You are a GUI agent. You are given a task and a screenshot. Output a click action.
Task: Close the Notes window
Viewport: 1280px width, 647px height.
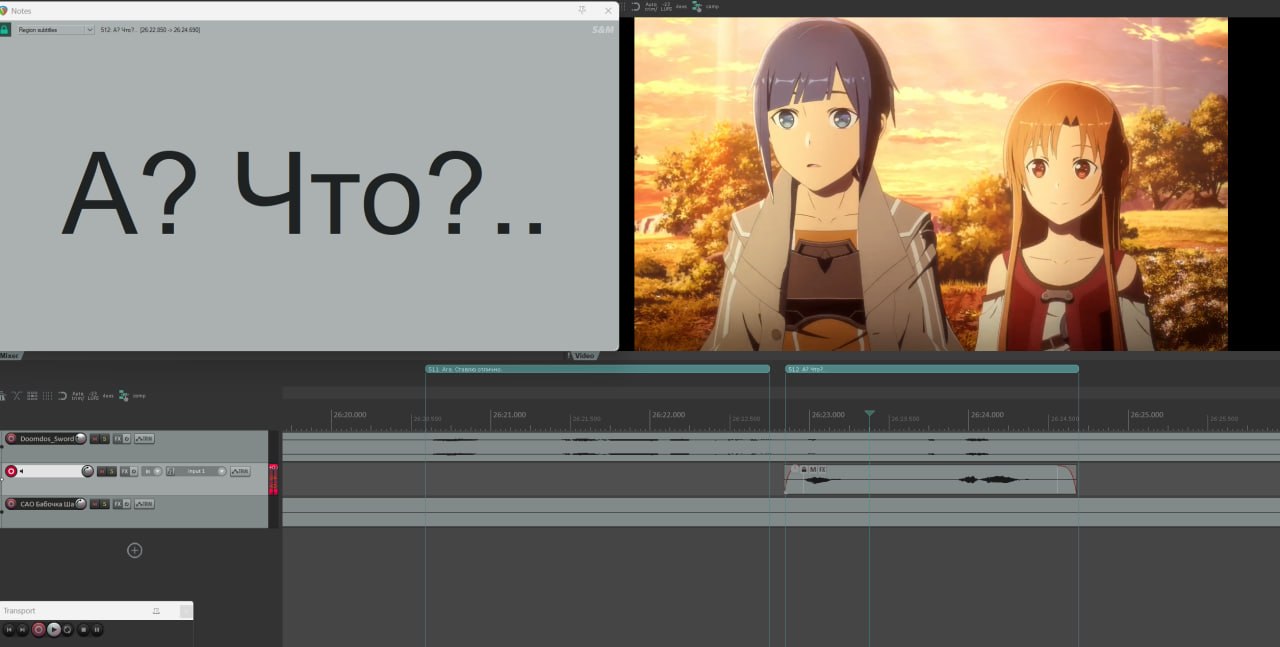608,10
